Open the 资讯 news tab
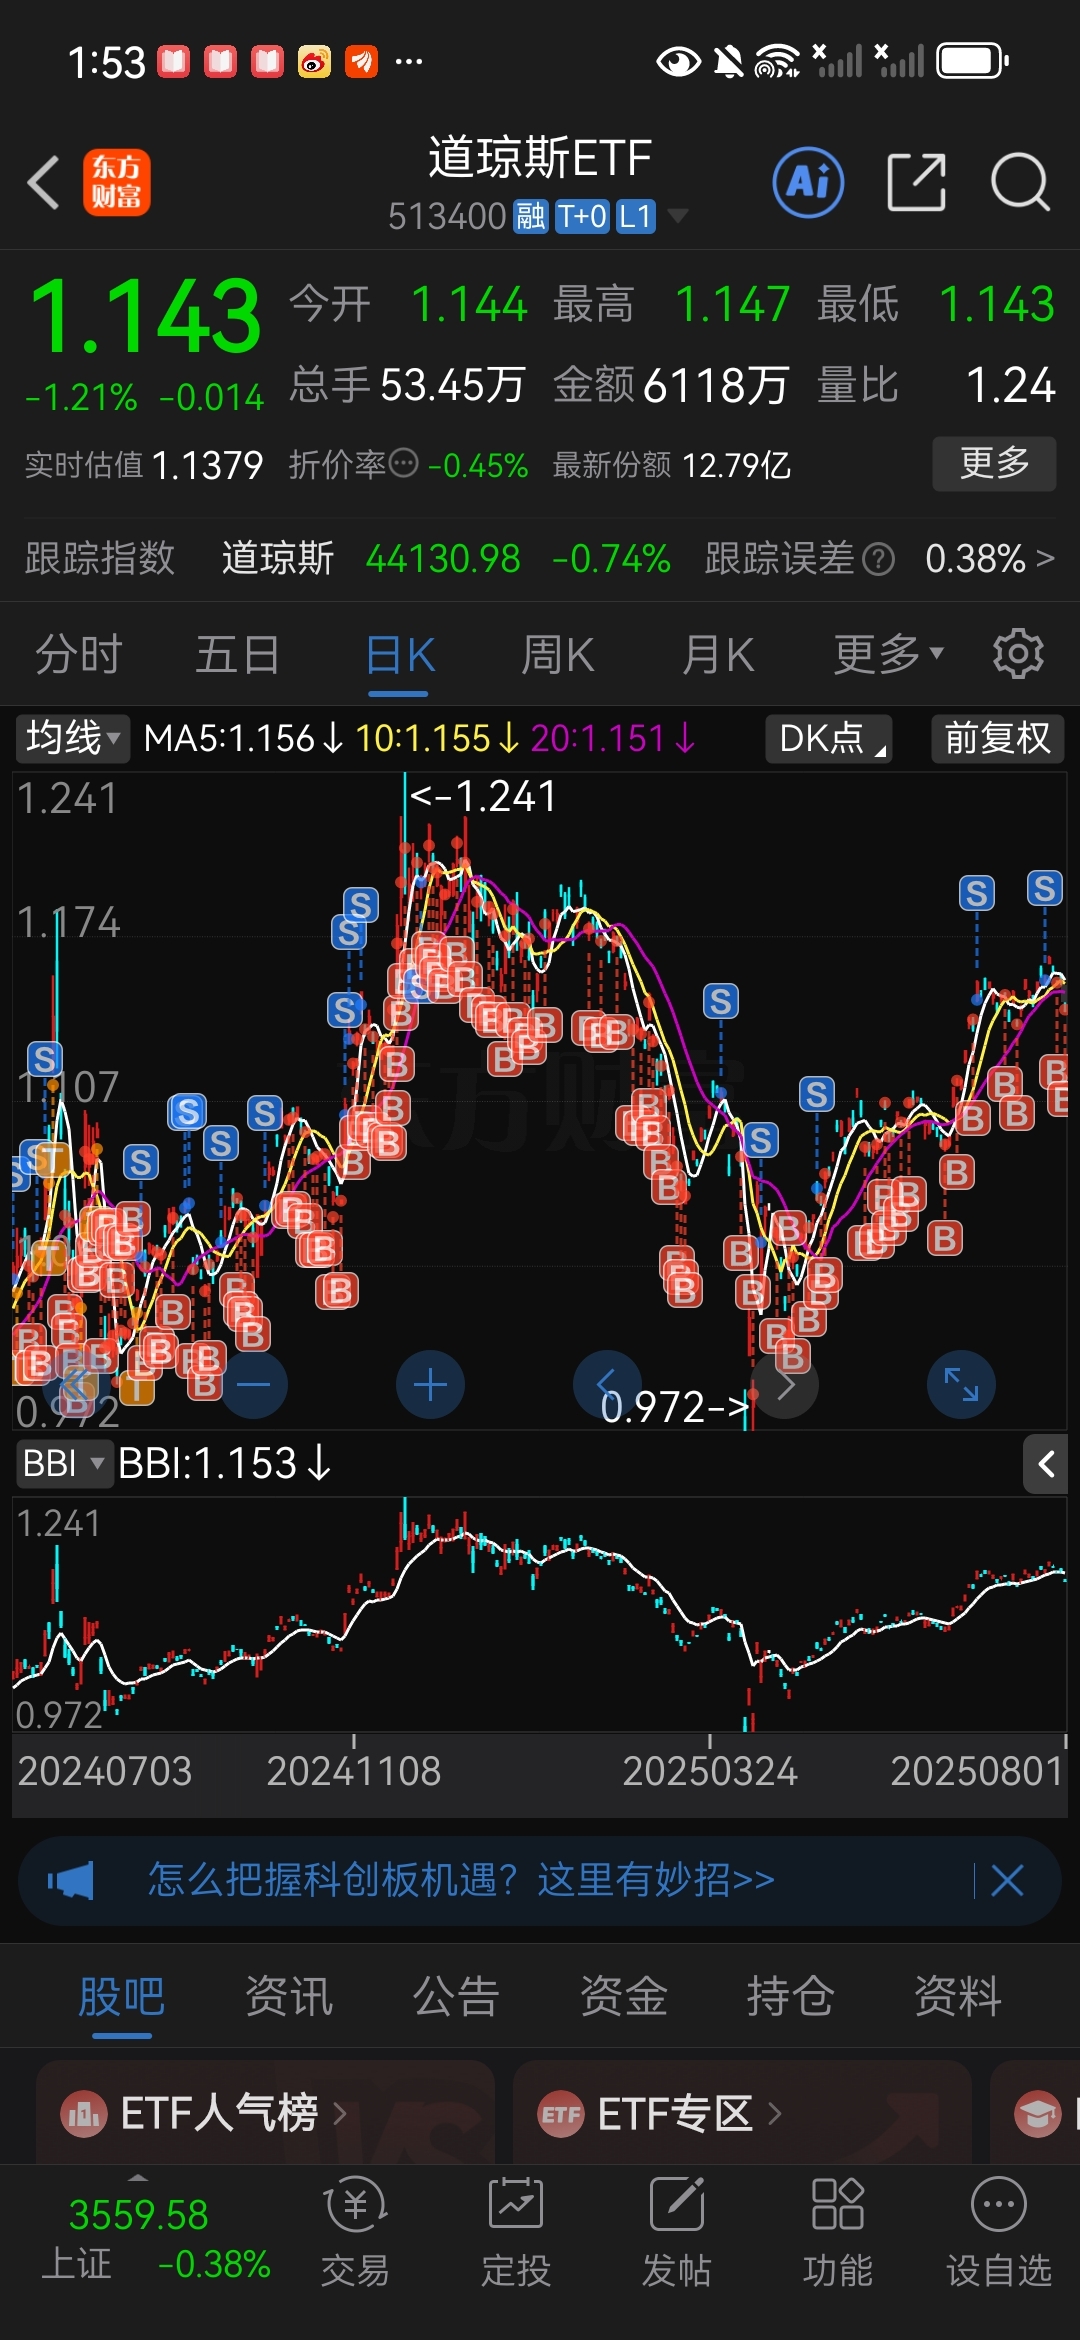Viewport: 1080px width, 2340px height. (x=289, y=1997)
